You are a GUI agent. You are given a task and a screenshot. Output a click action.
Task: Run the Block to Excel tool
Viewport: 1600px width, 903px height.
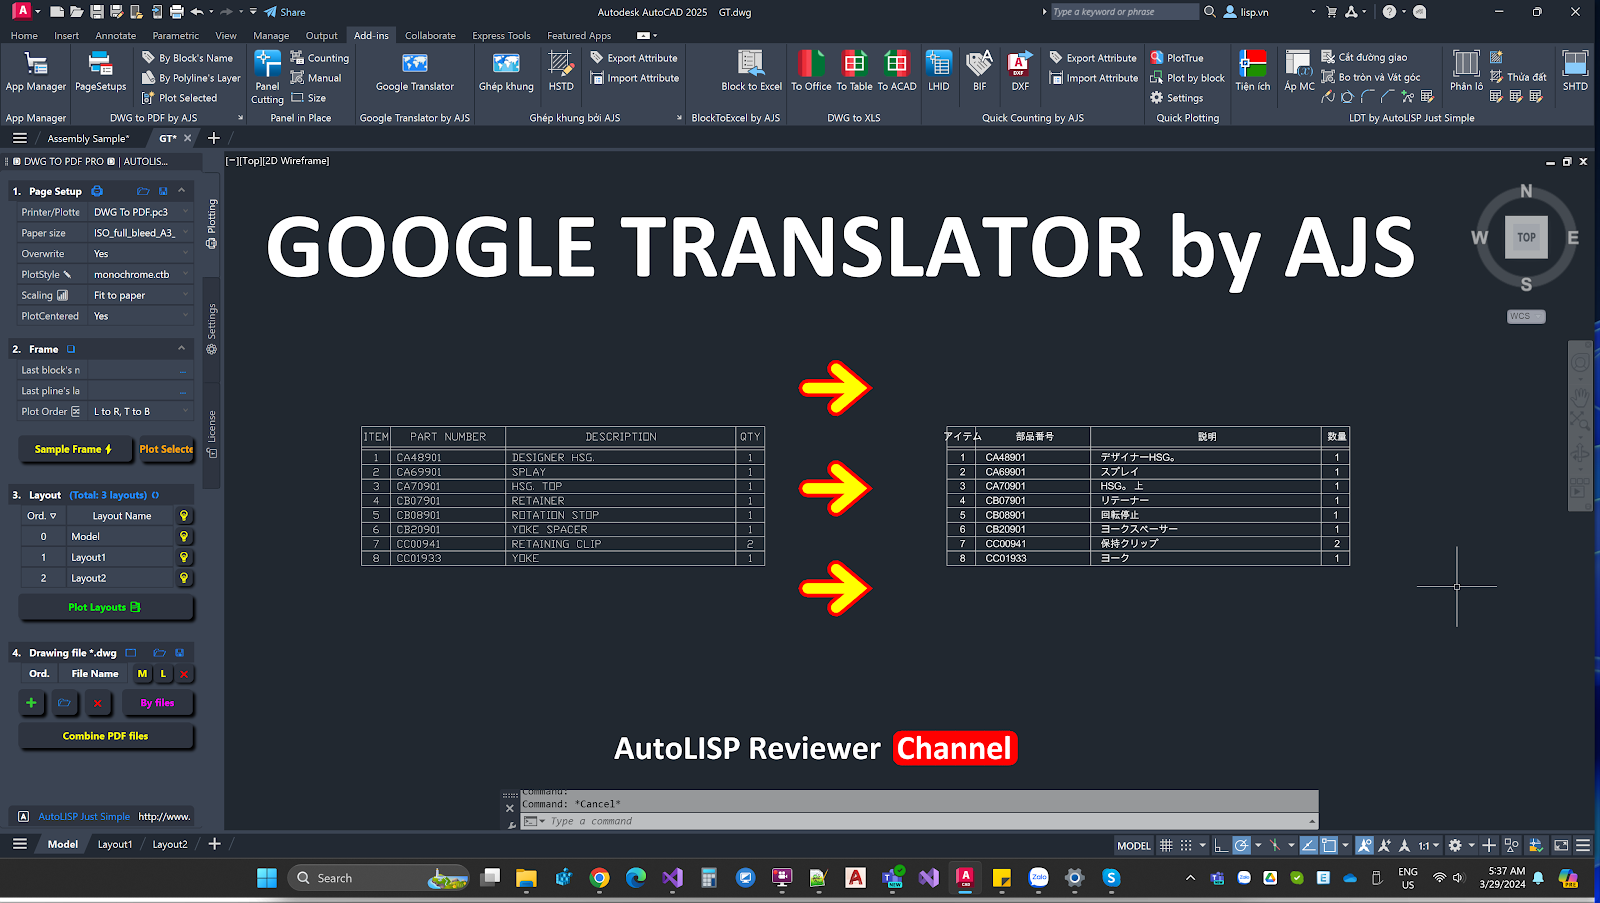pyautogui.click(x=751, y=72)
